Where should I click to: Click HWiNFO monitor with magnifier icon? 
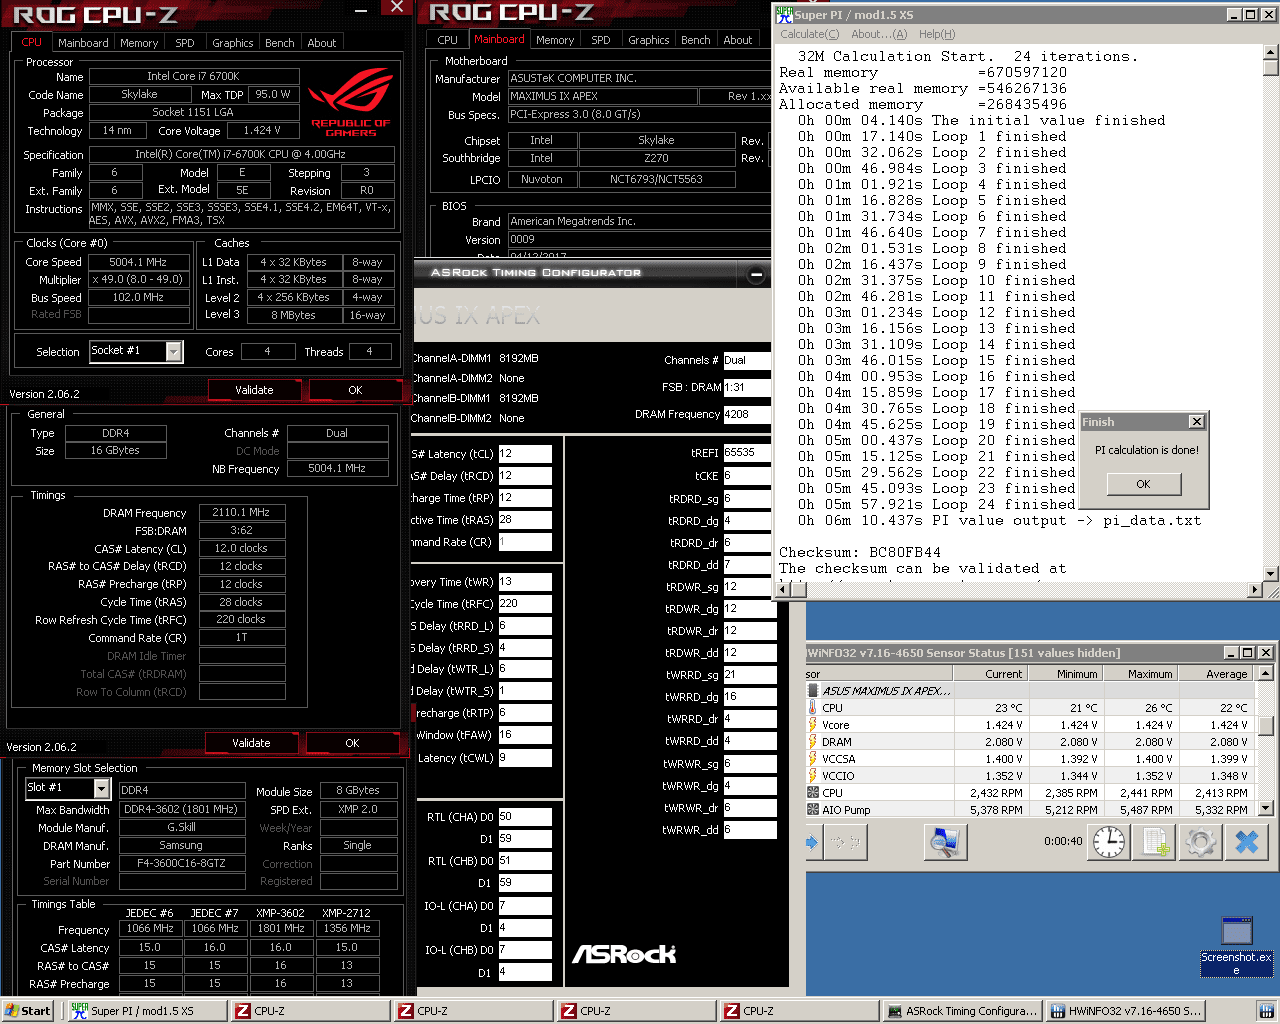pos(944,842)
